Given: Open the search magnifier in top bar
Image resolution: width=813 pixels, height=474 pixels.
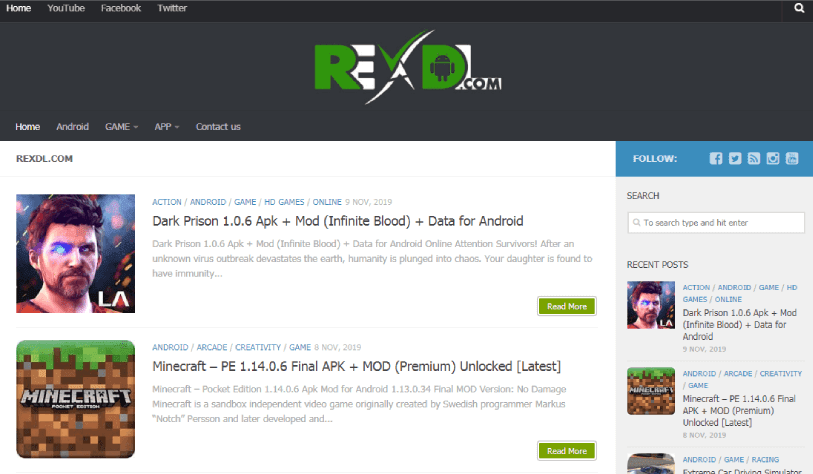Looking at the screenshot, I should [x=799, y=8].
